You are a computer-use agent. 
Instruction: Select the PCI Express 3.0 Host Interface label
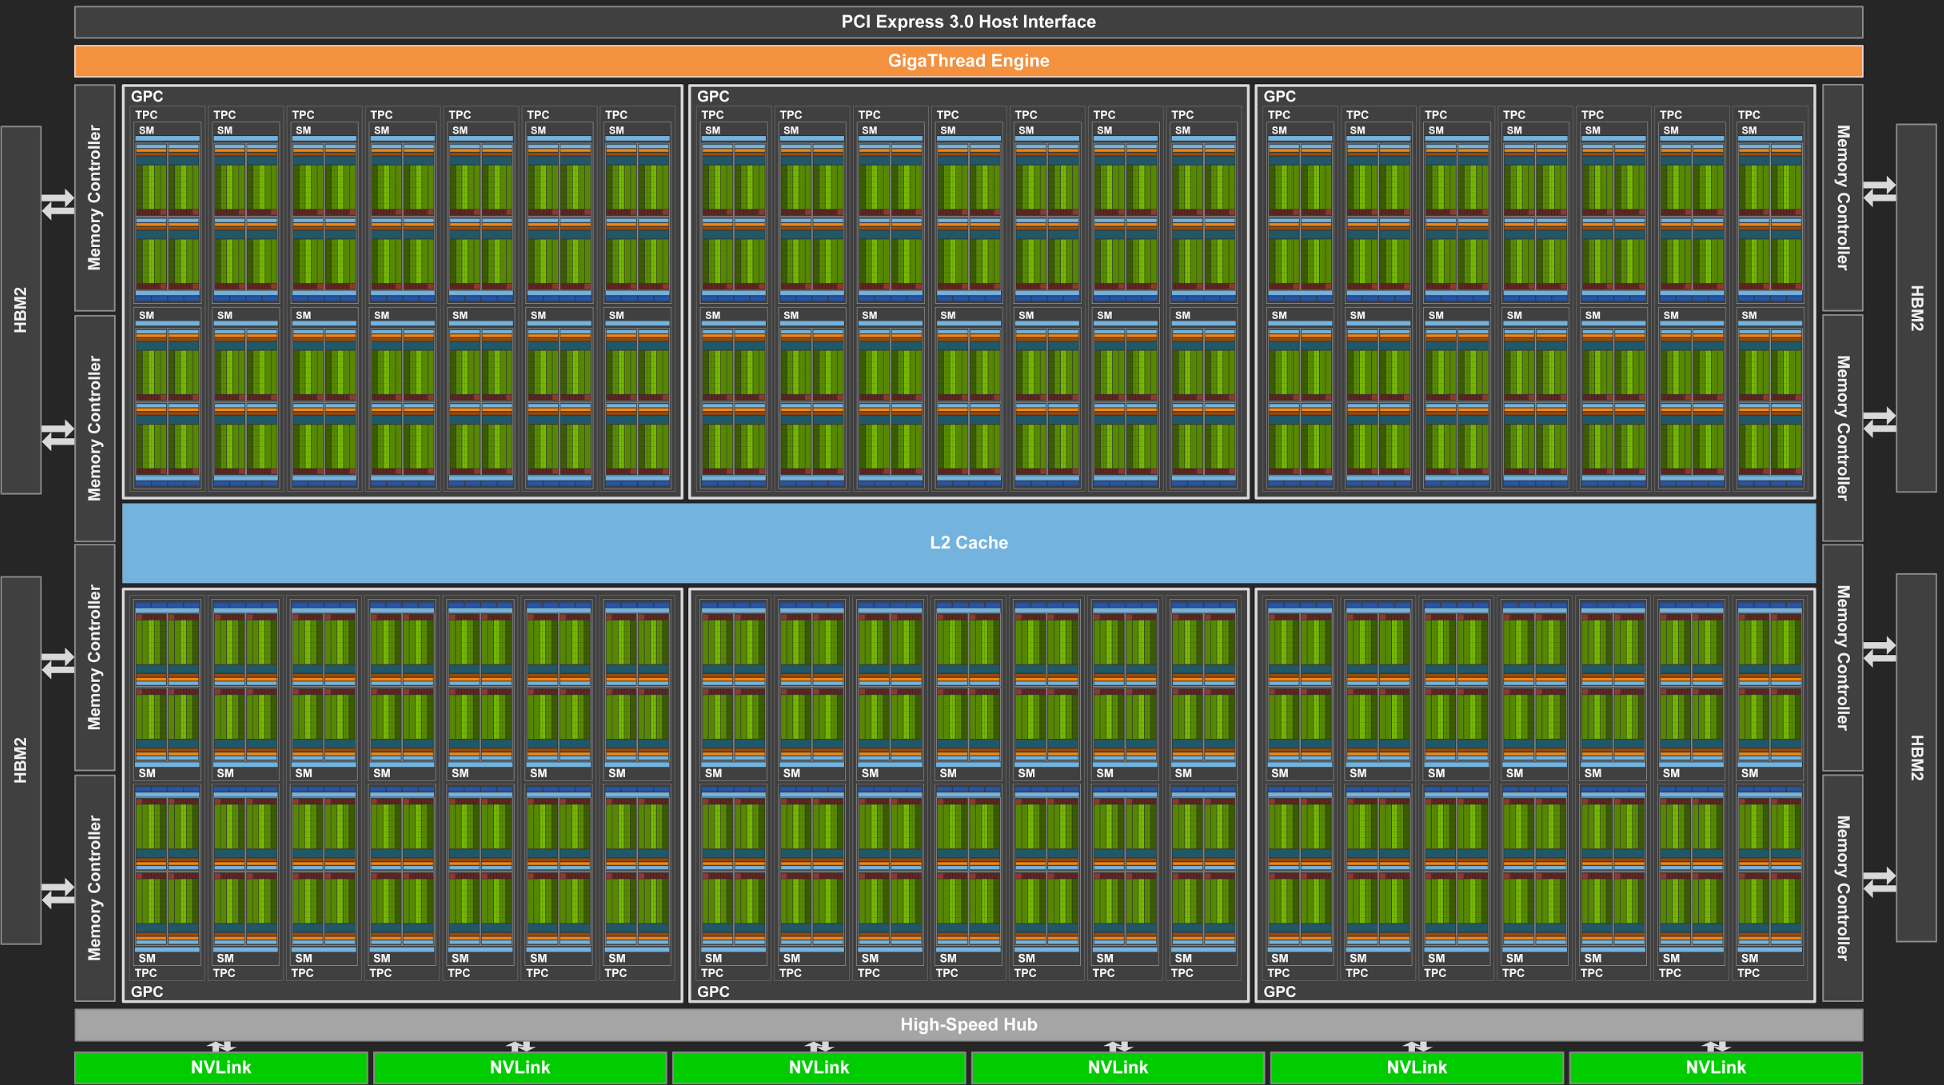click(968, 20)
